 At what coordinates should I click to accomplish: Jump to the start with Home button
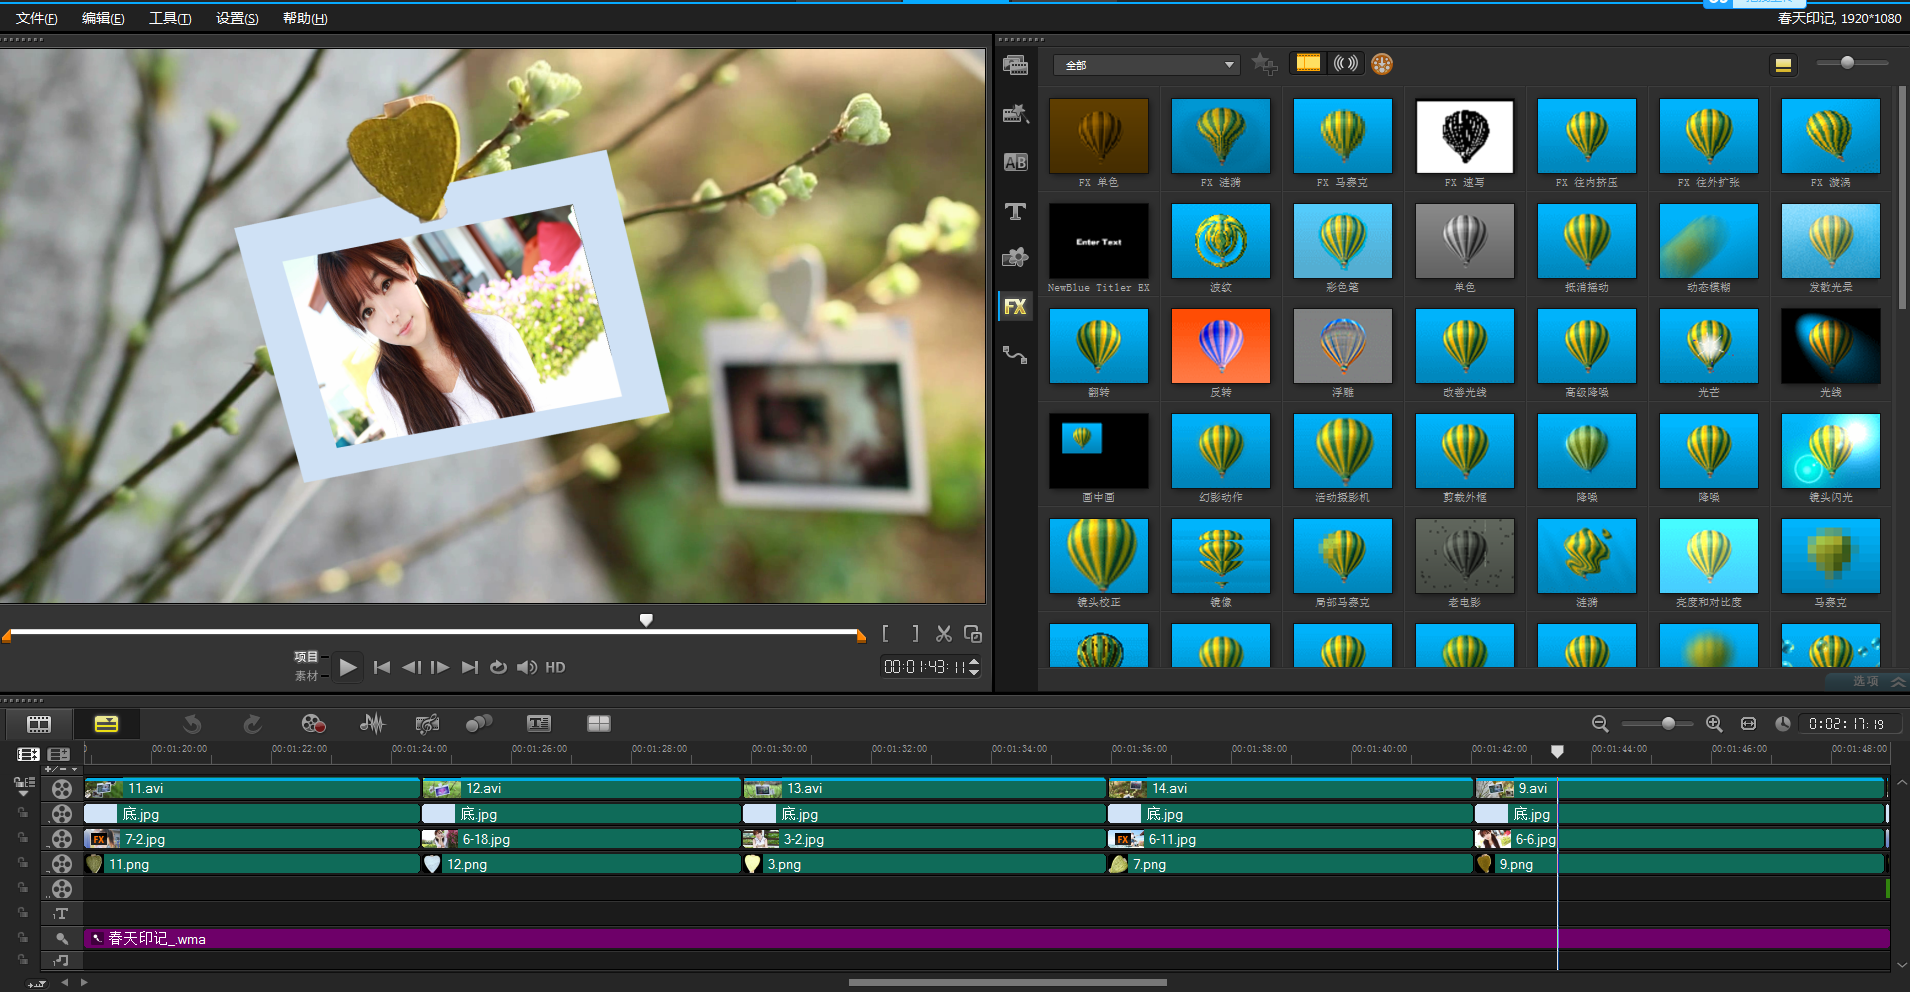point(382,667)
